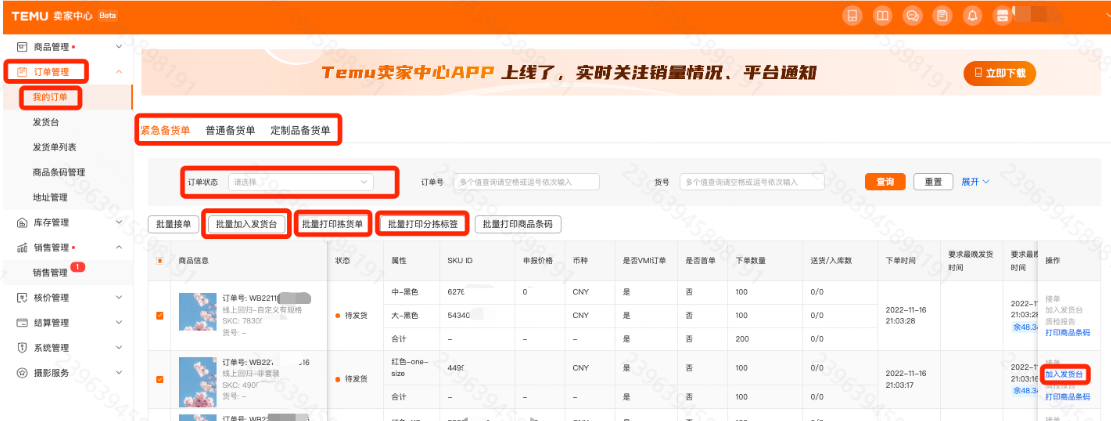The height and width of the screenshot is (421, 1111).
Task: Collapse the 销售管理 parent menu chevron
Action: [119, 247]
